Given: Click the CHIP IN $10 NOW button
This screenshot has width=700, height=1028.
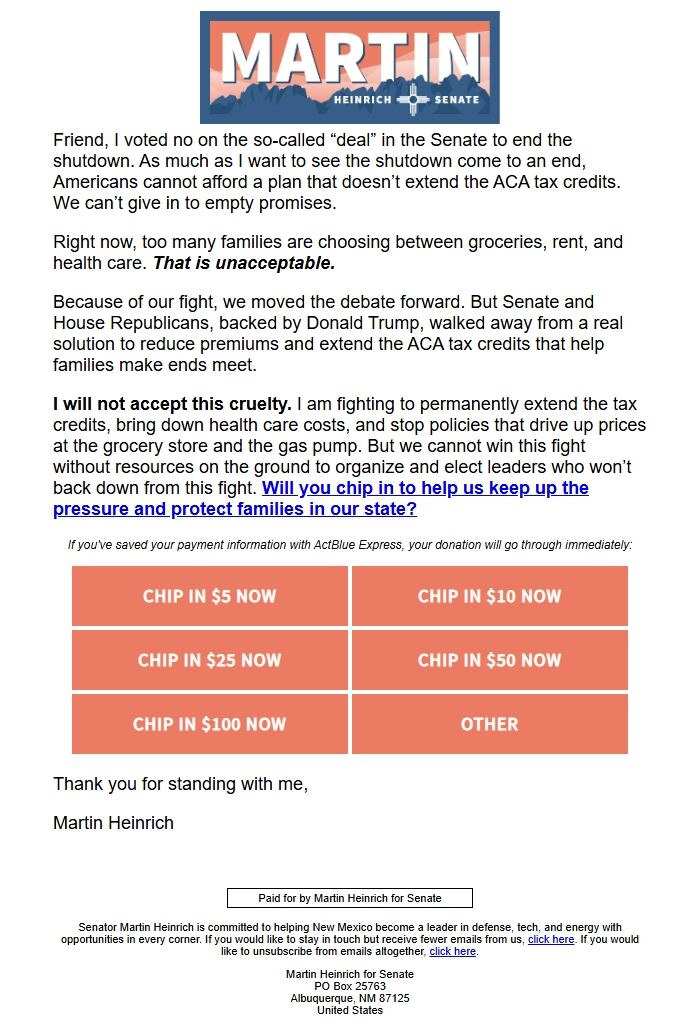Looking at the screenshot, I should pyautogui.click(x=489, y=596).
